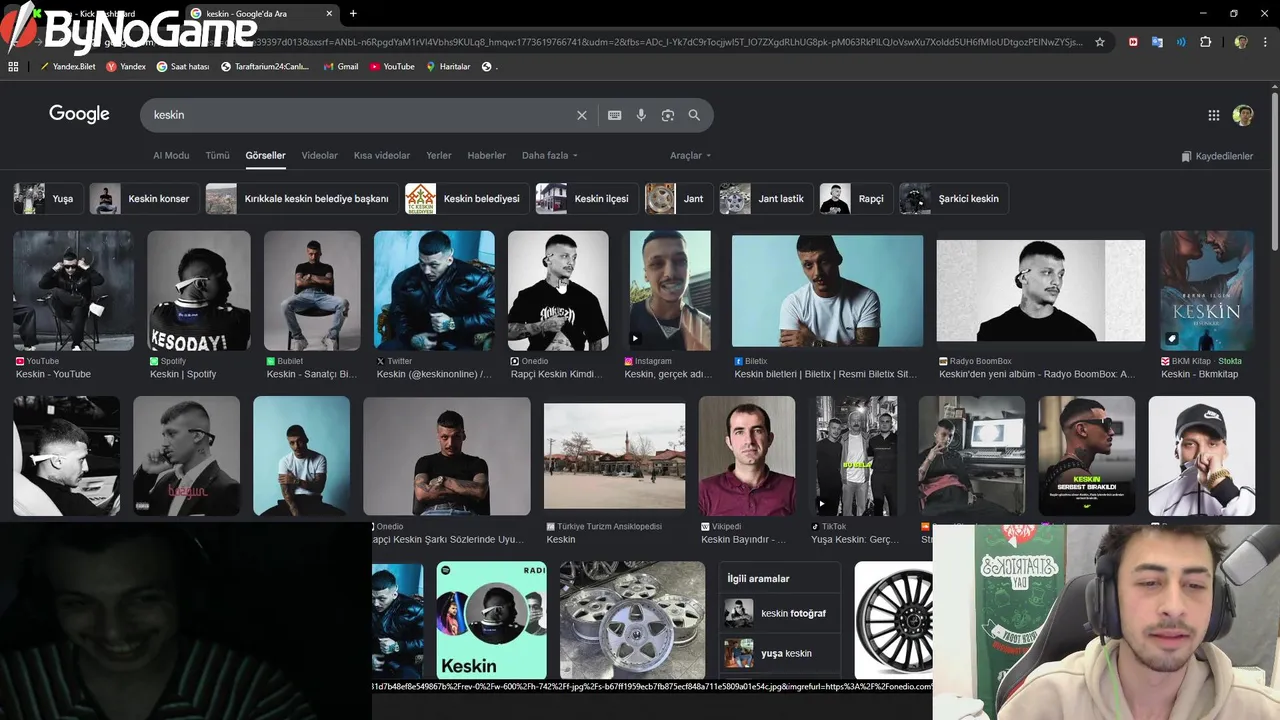Open the Google account avatar on the page

(1243, 115)
